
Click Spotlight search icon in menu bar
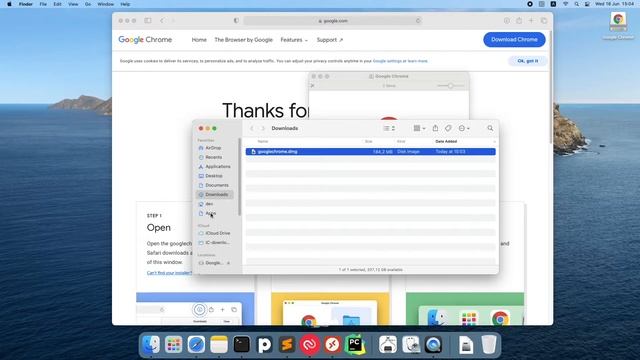tap(576, 4)
